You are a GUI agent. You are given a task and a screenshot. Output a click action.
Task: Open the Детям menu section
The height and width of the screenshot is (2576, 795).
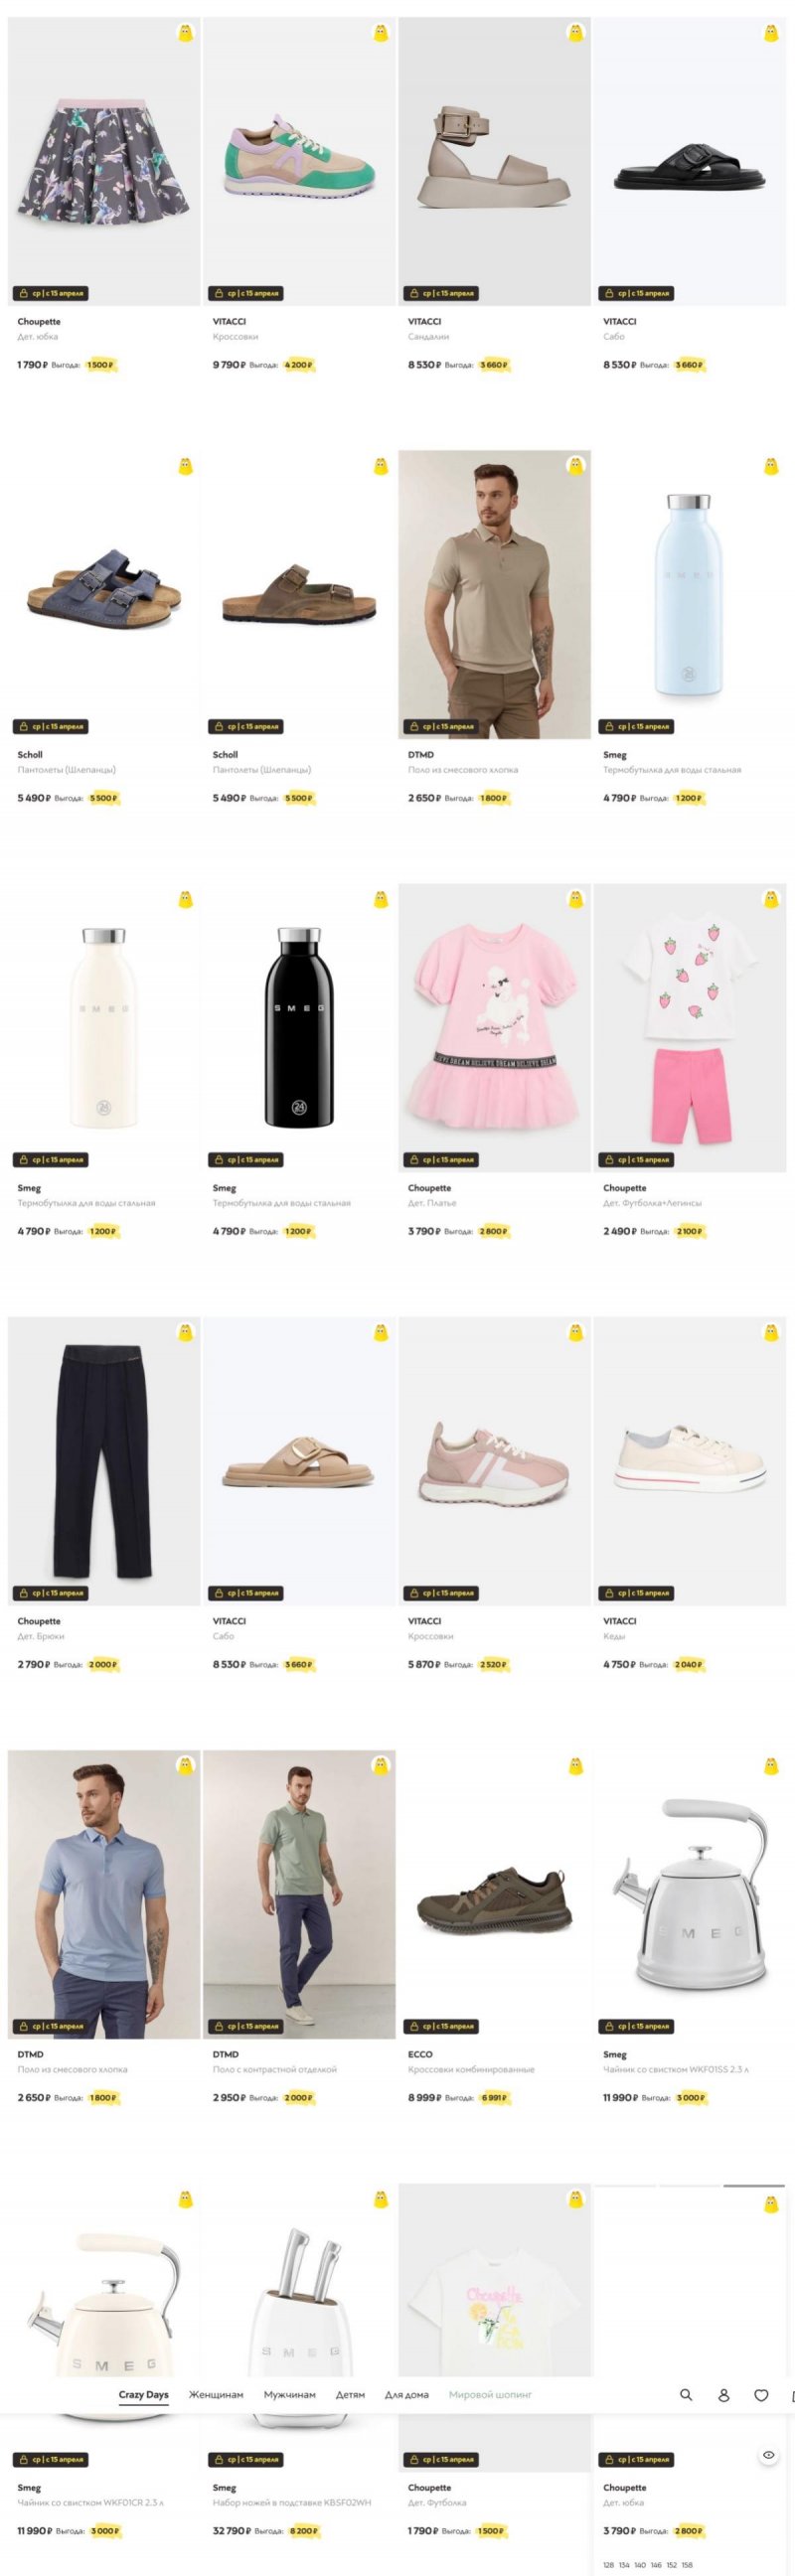350,2395
